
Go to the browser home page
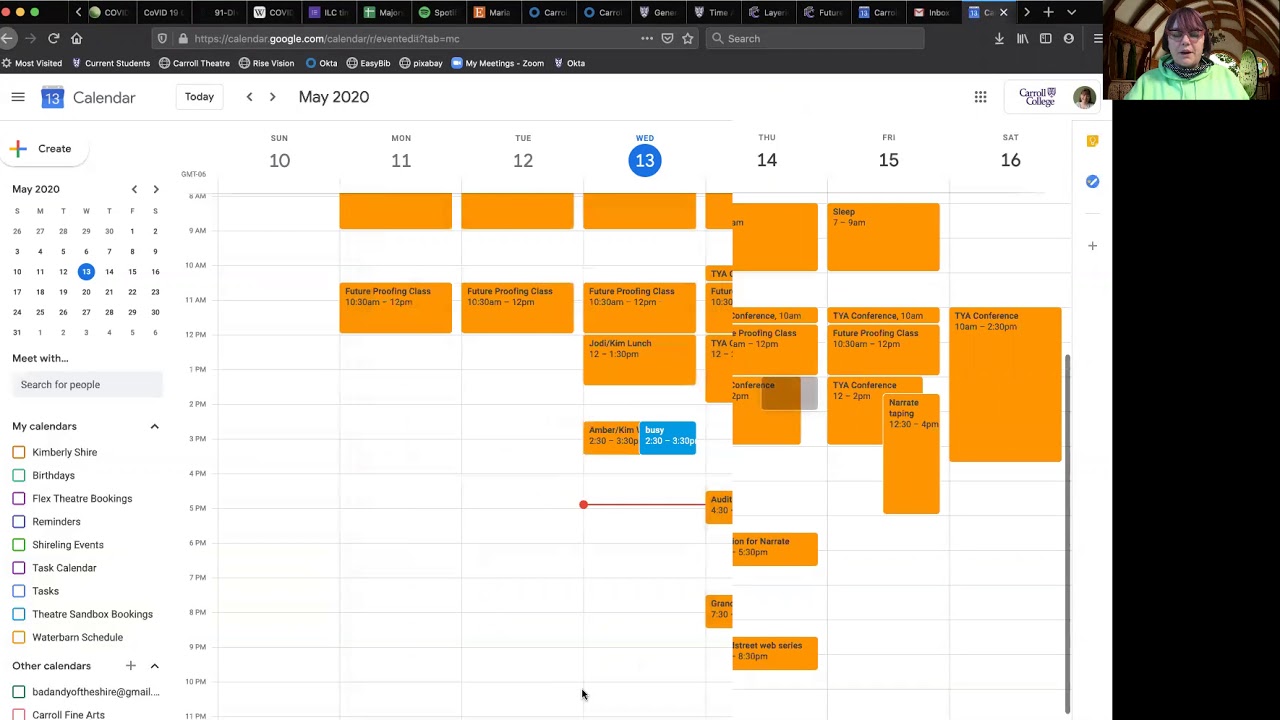(76, 38)
